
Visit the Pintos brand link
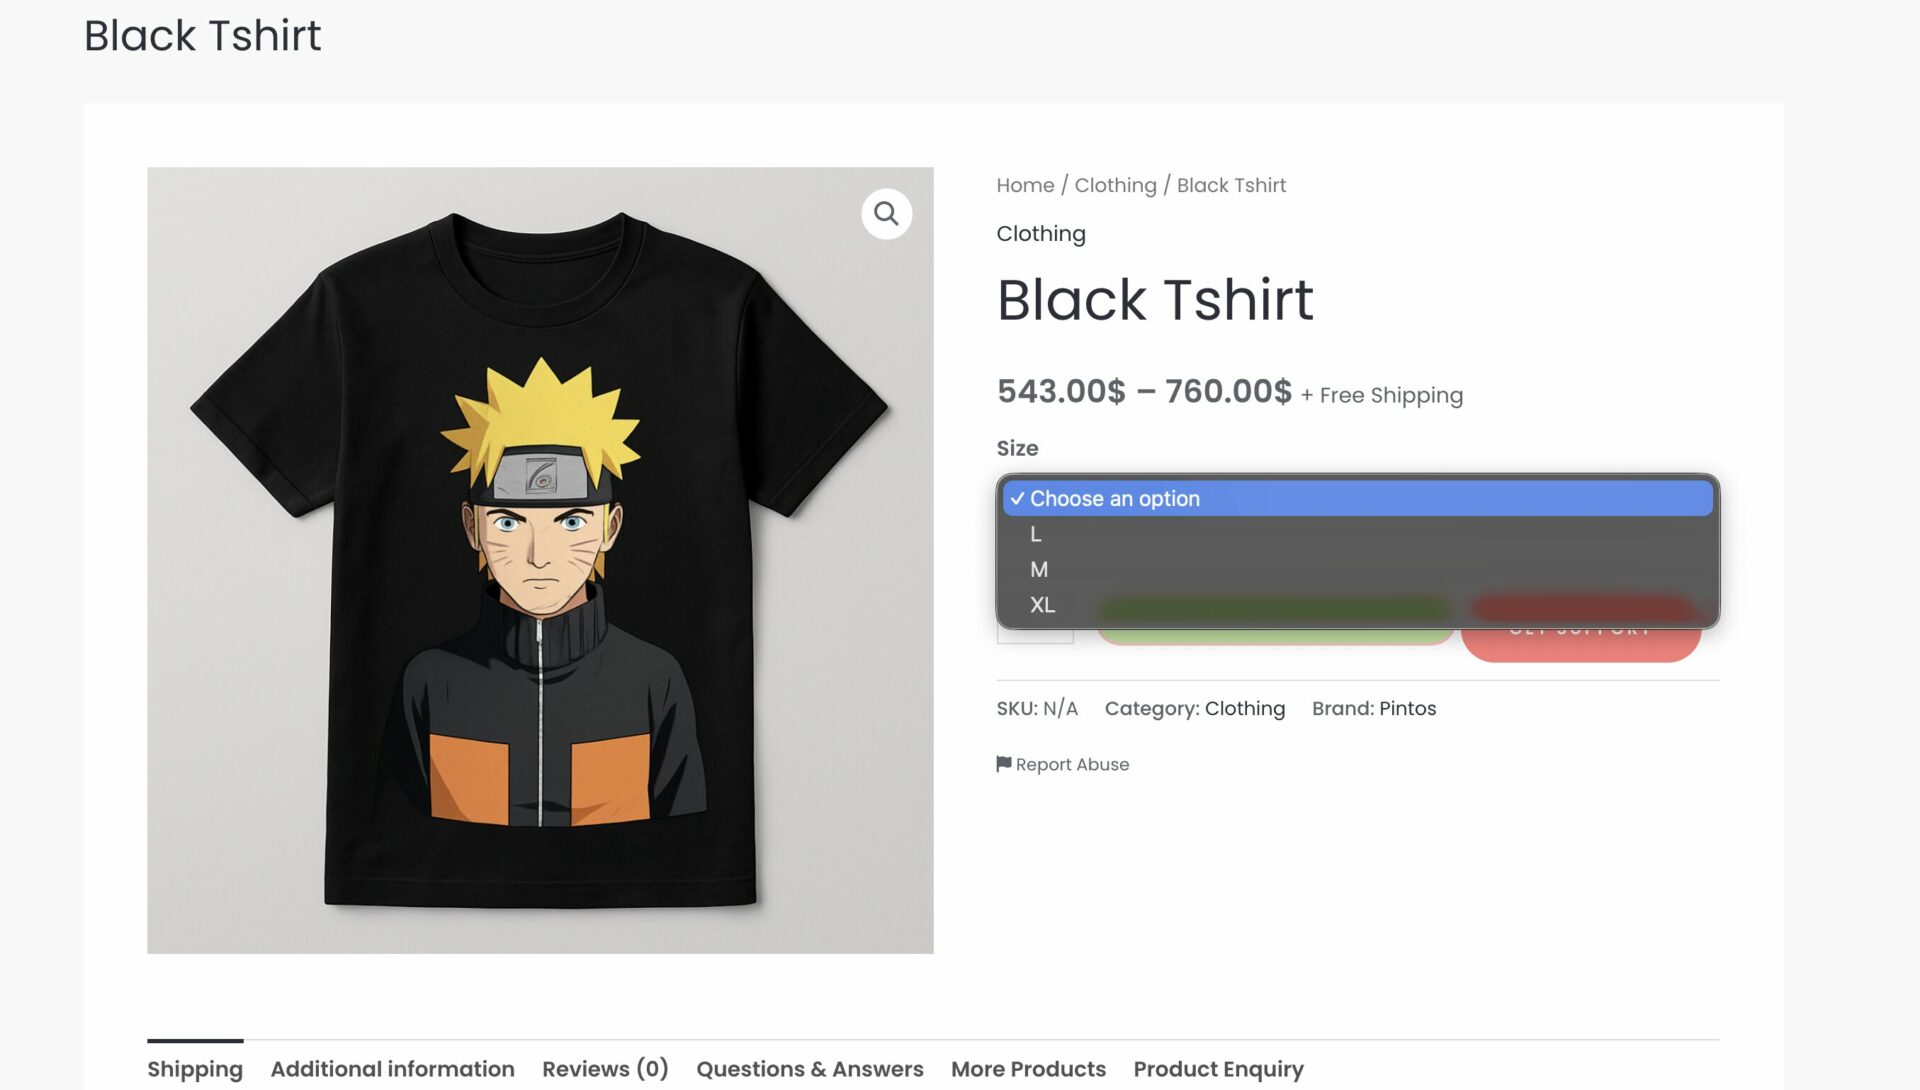(1407, 708)
